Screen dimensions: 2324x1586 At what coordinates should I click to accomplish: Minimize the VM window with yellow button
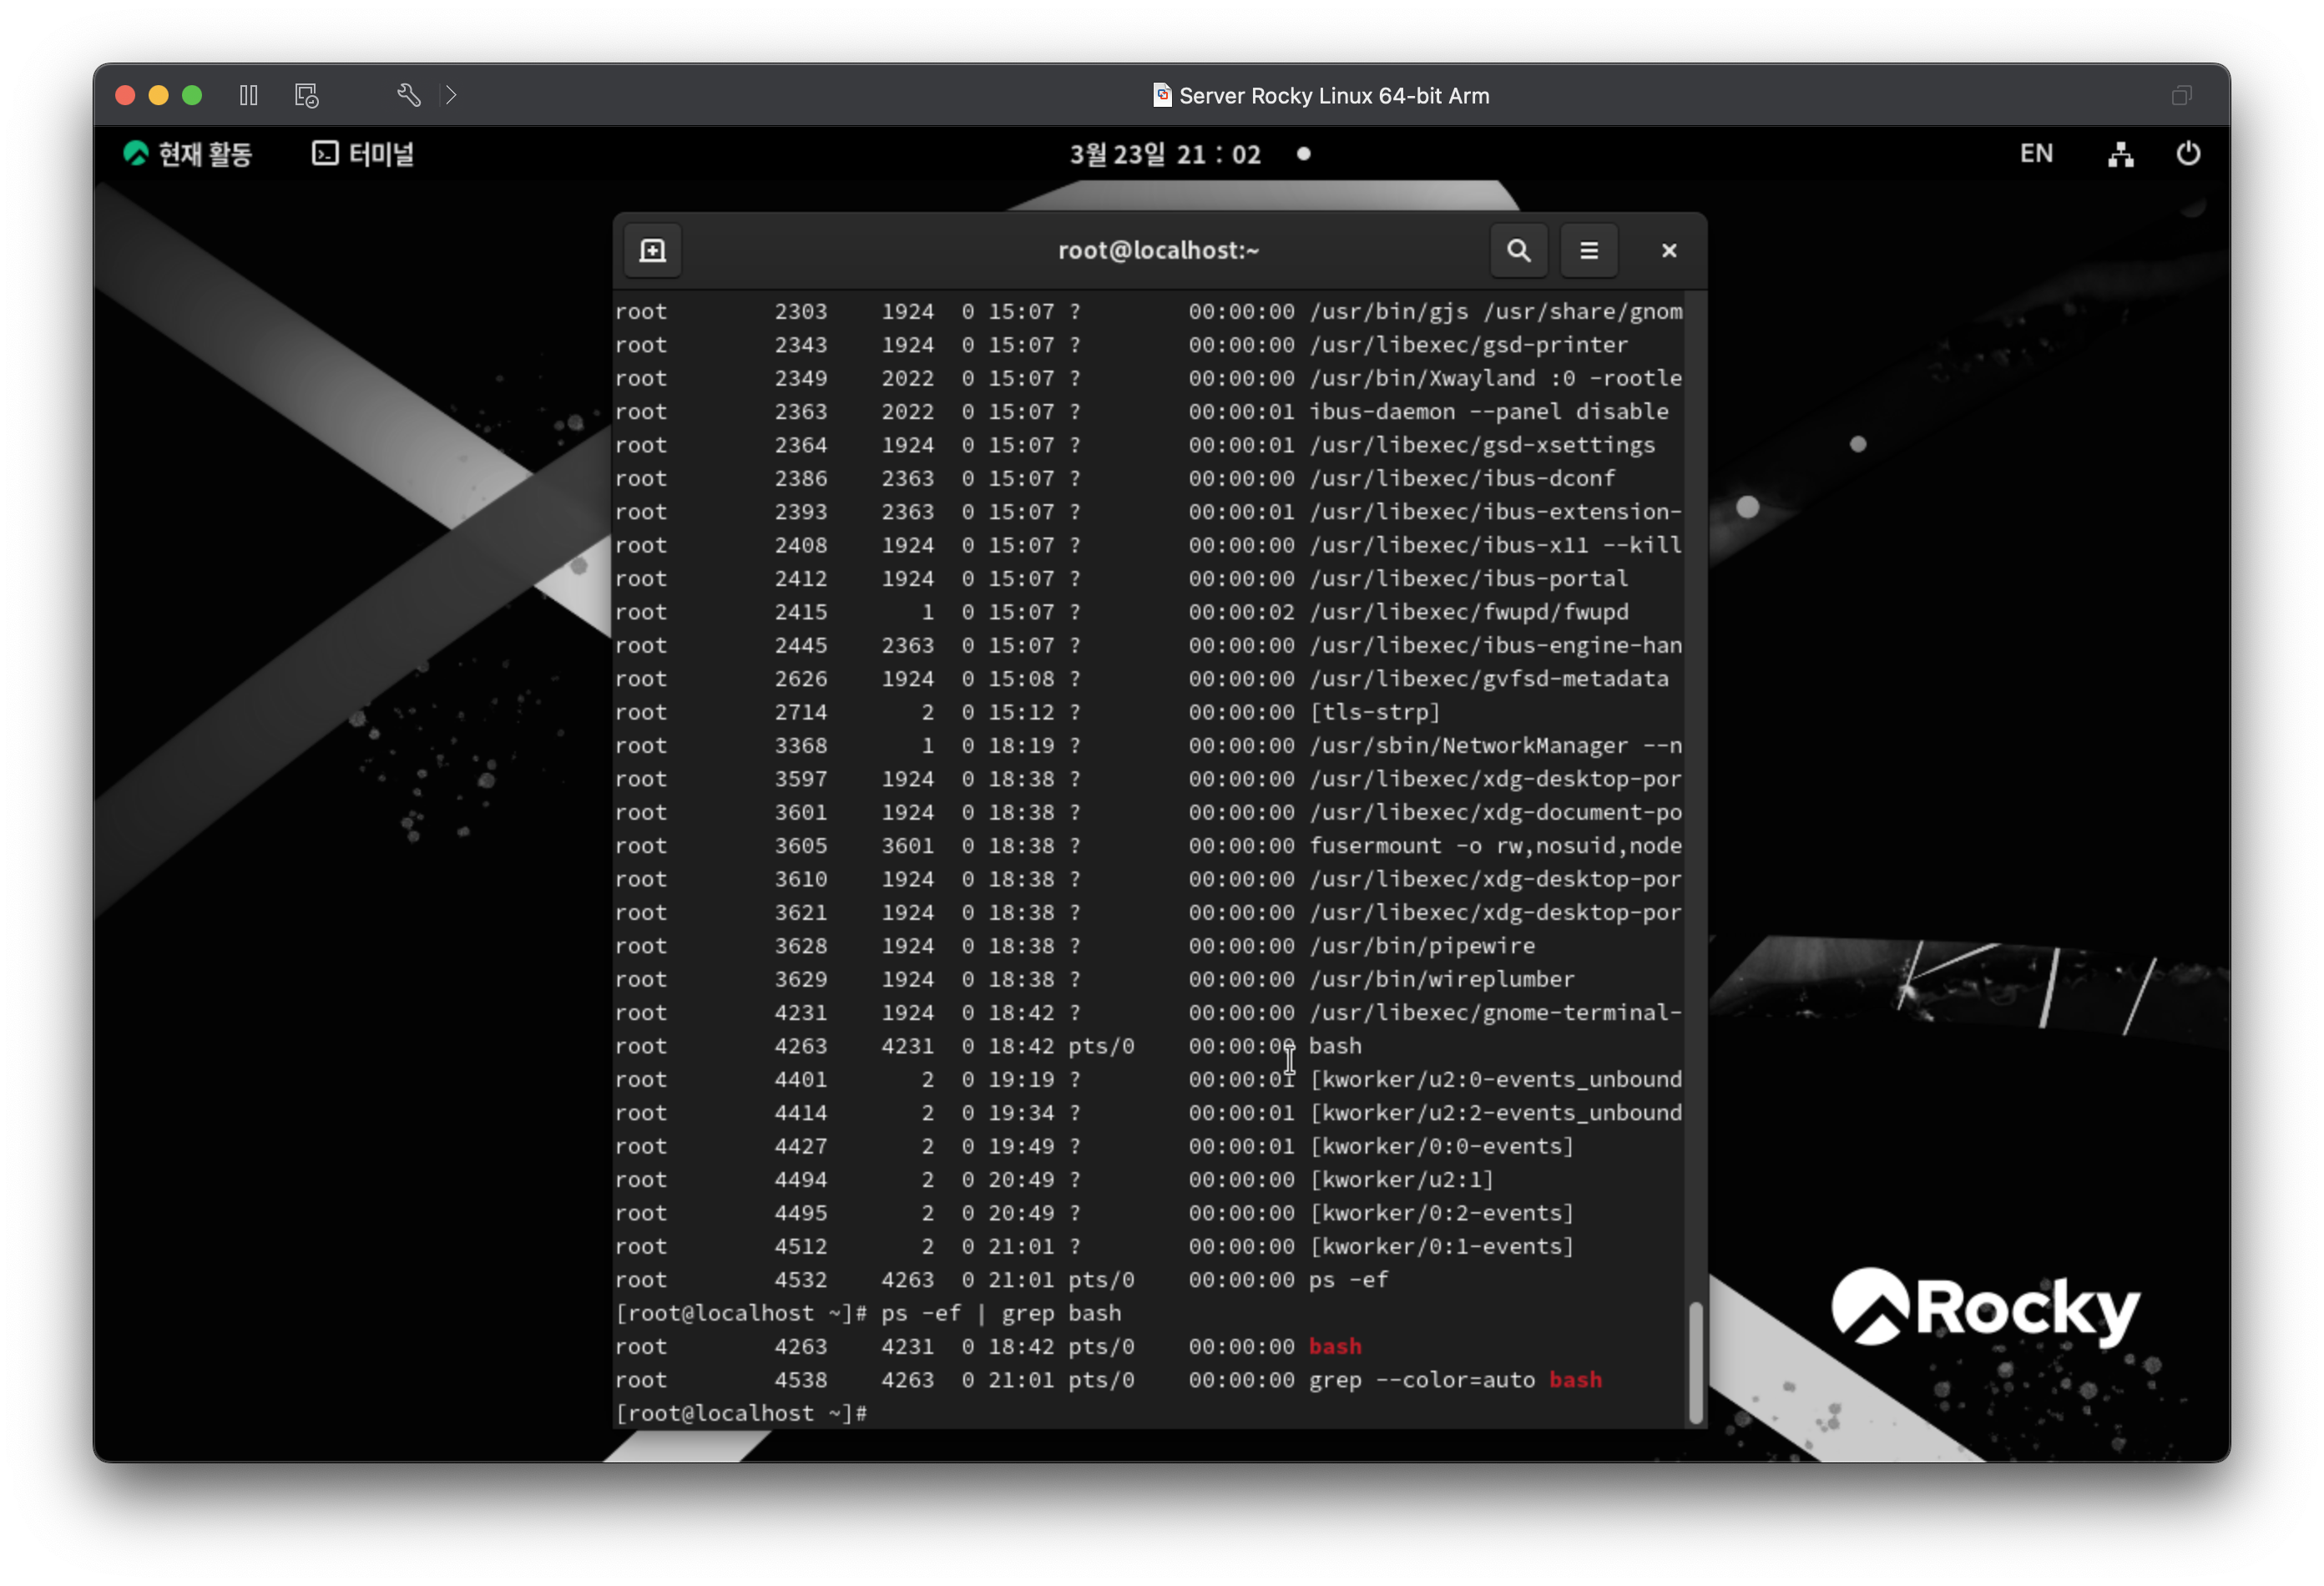point(158,95)
